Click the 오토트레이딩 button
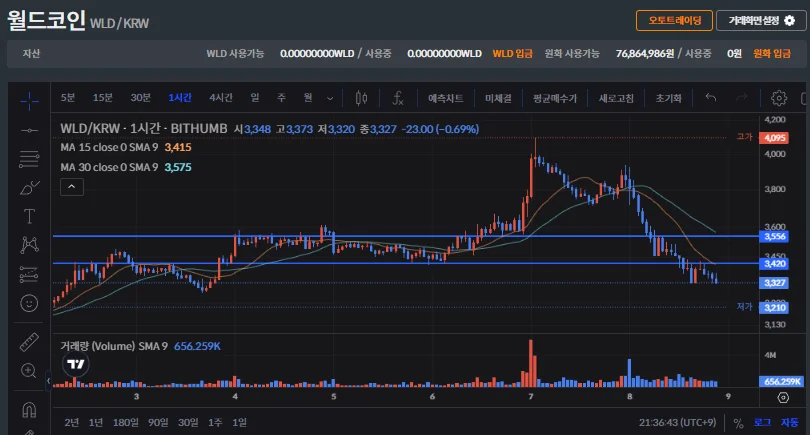Viewport: 810px width, 435px height. coord(674,21)
